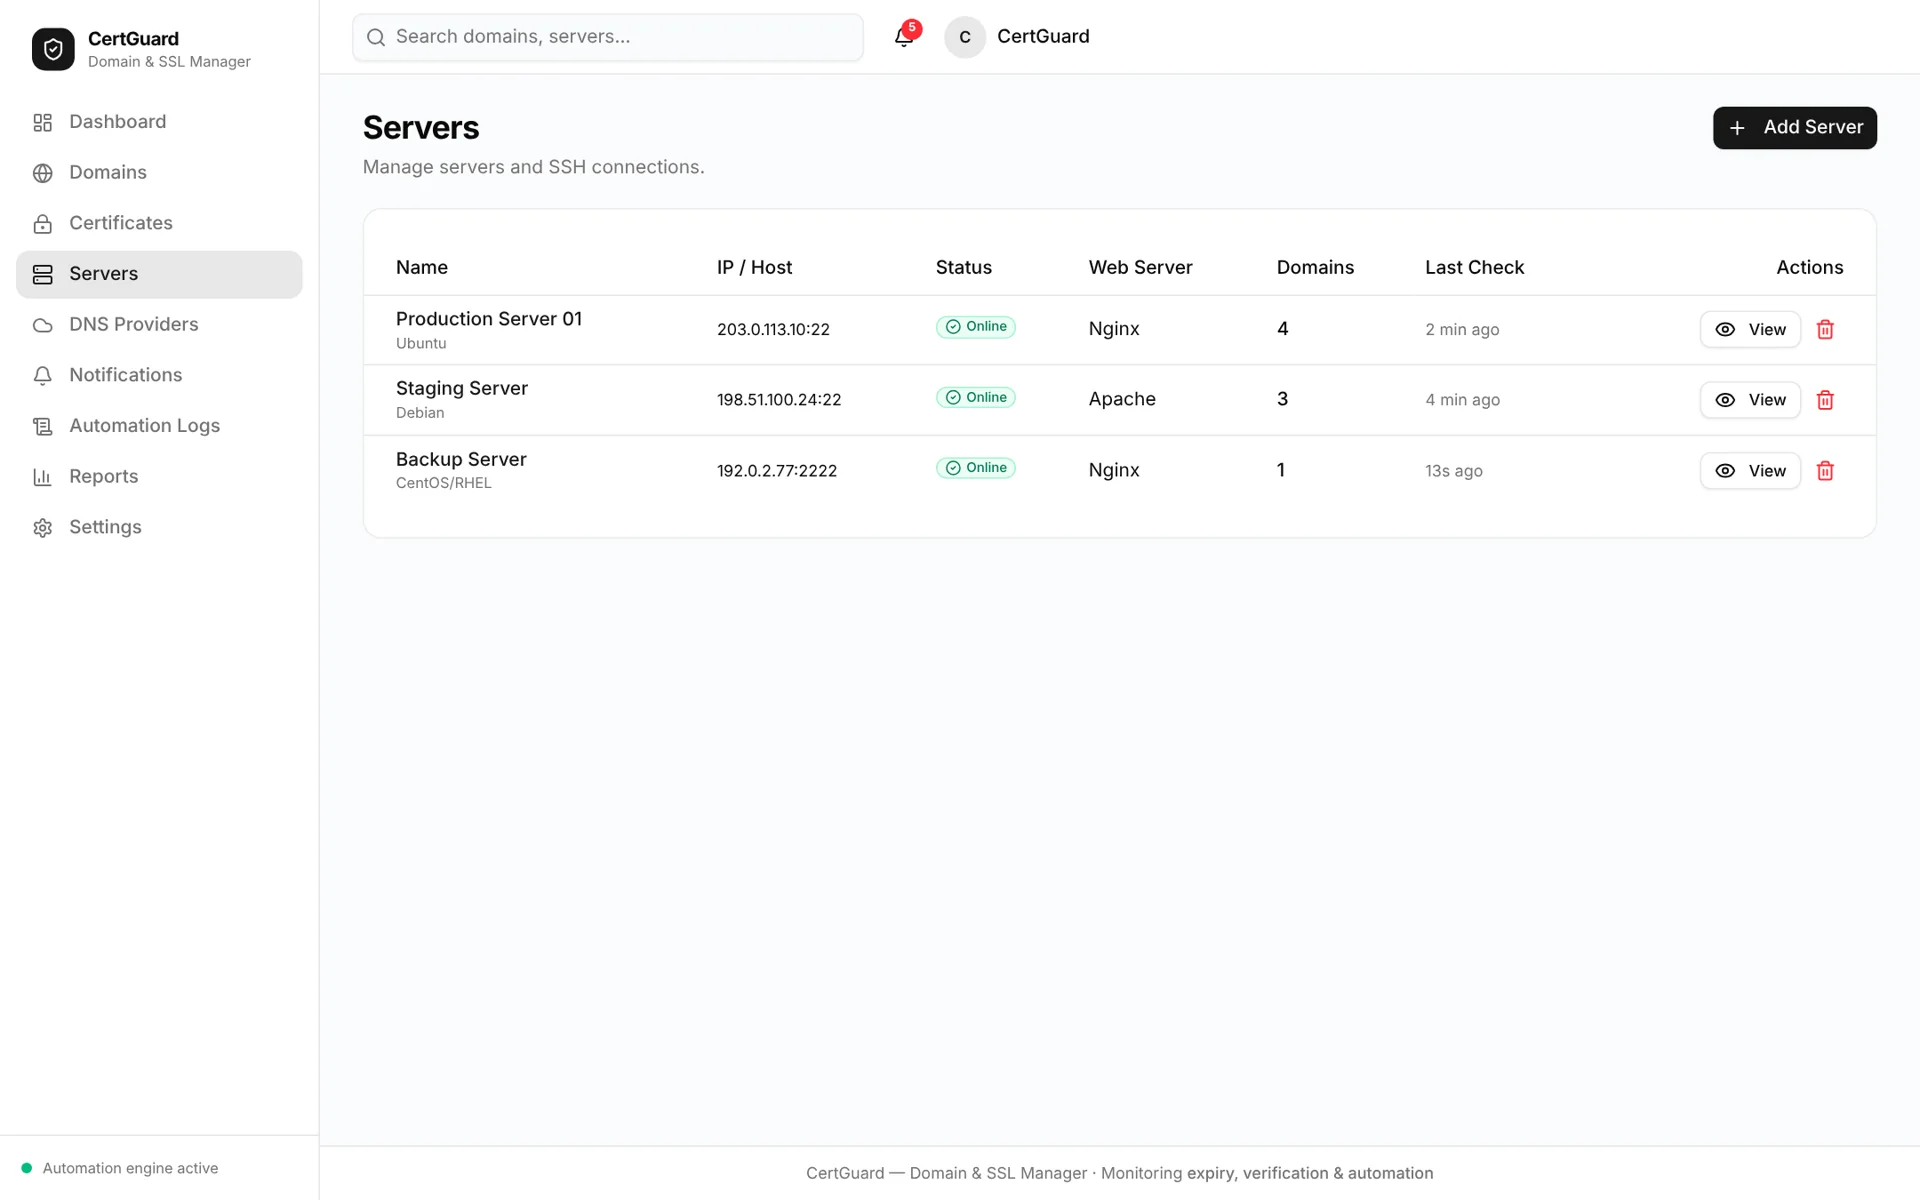Select the IP 198.51.100.24:22
This screenshot has height=1200, width=1920.
pos(779,400)
